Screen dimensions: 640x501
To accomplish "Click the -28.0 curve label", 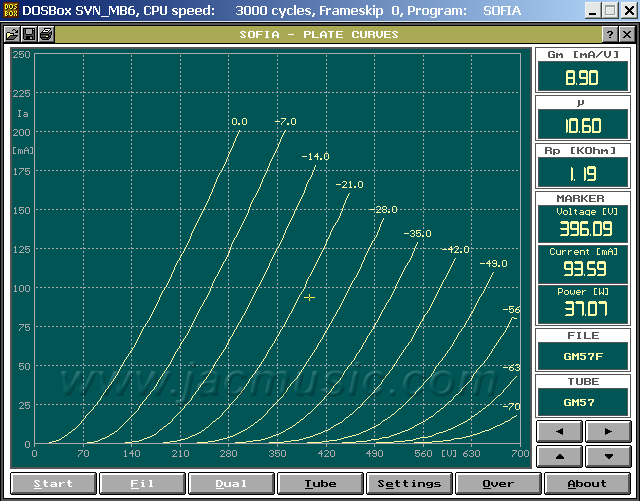I will (x=383, y=209).
